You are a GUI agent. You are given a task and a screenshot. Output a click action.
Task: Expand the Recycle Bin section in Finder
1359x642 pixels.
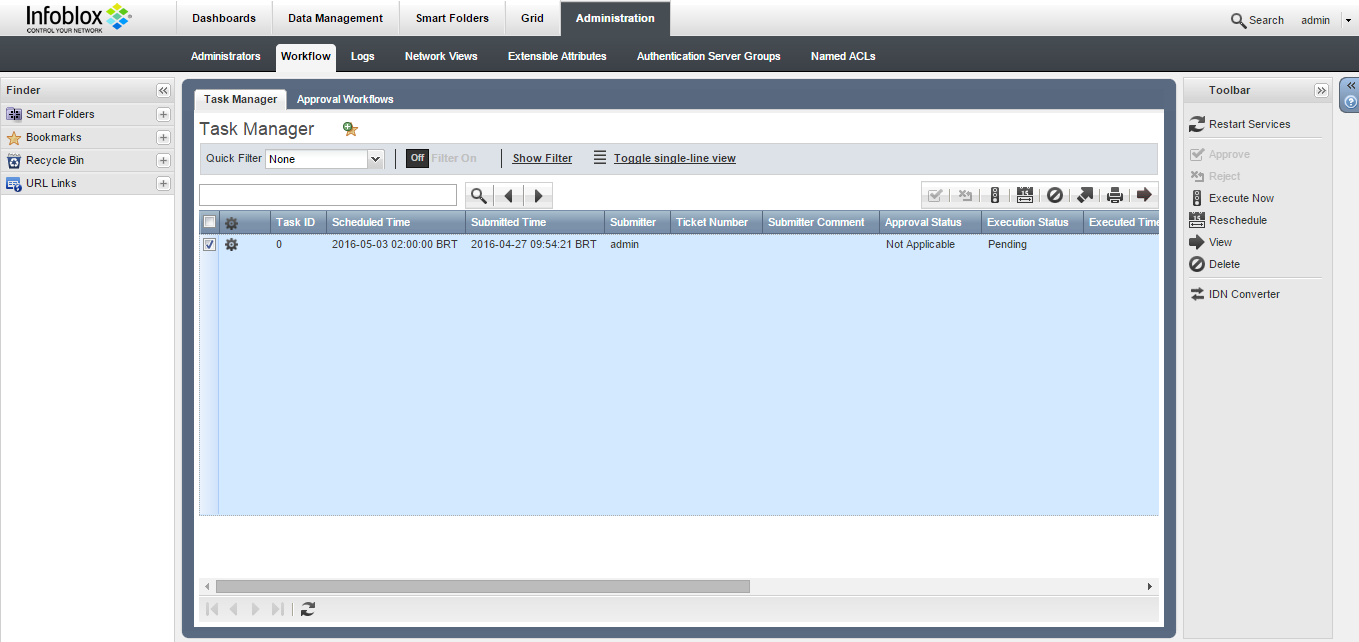pyautogui.click(x=163, y=160)
